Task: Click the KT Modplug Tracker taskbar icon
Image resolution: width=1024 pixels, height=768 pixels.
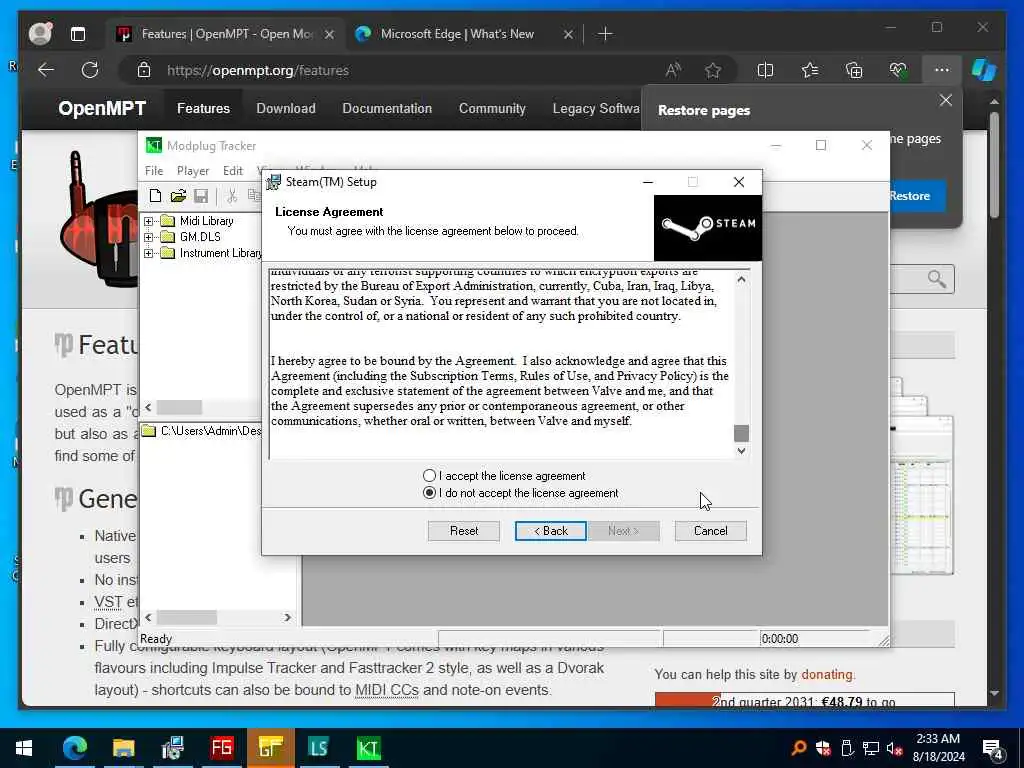Action: pyautogui.click(x=368, y=748)
